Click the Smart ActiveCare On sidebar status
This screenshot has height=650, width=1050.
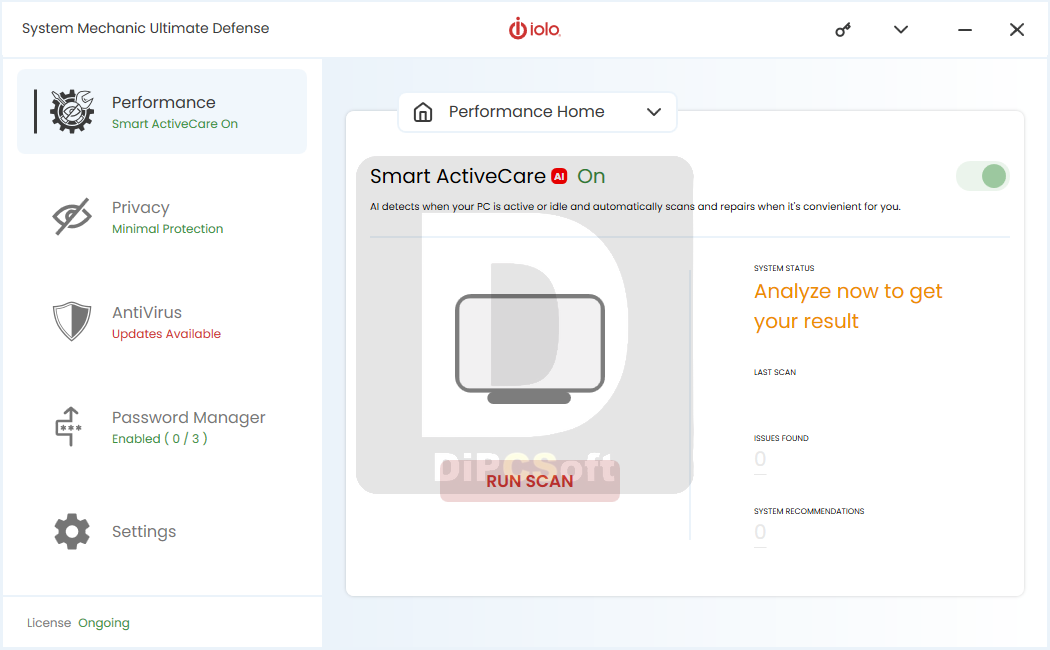(175, 124)
